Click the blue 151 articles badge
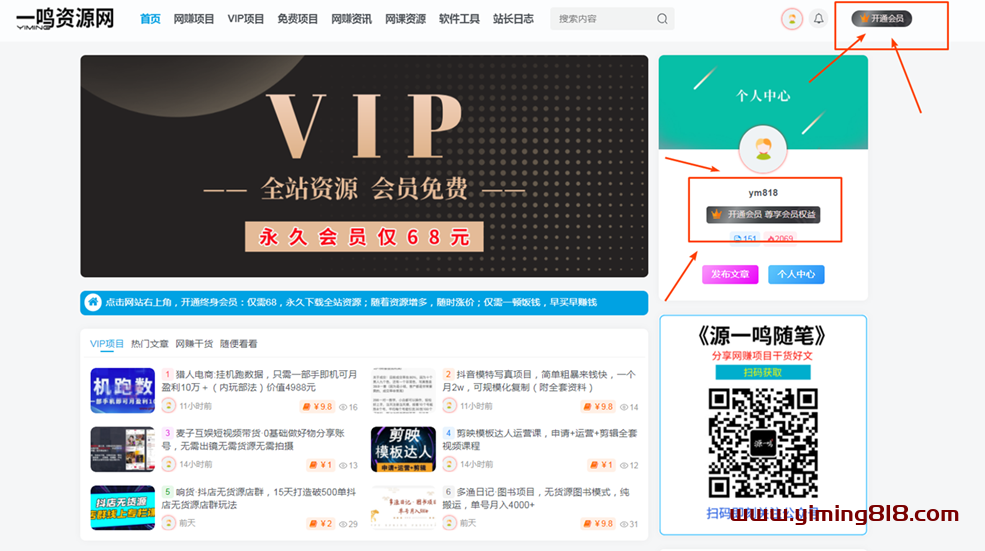This screenshot has height=551, width=985. point(745,239)
